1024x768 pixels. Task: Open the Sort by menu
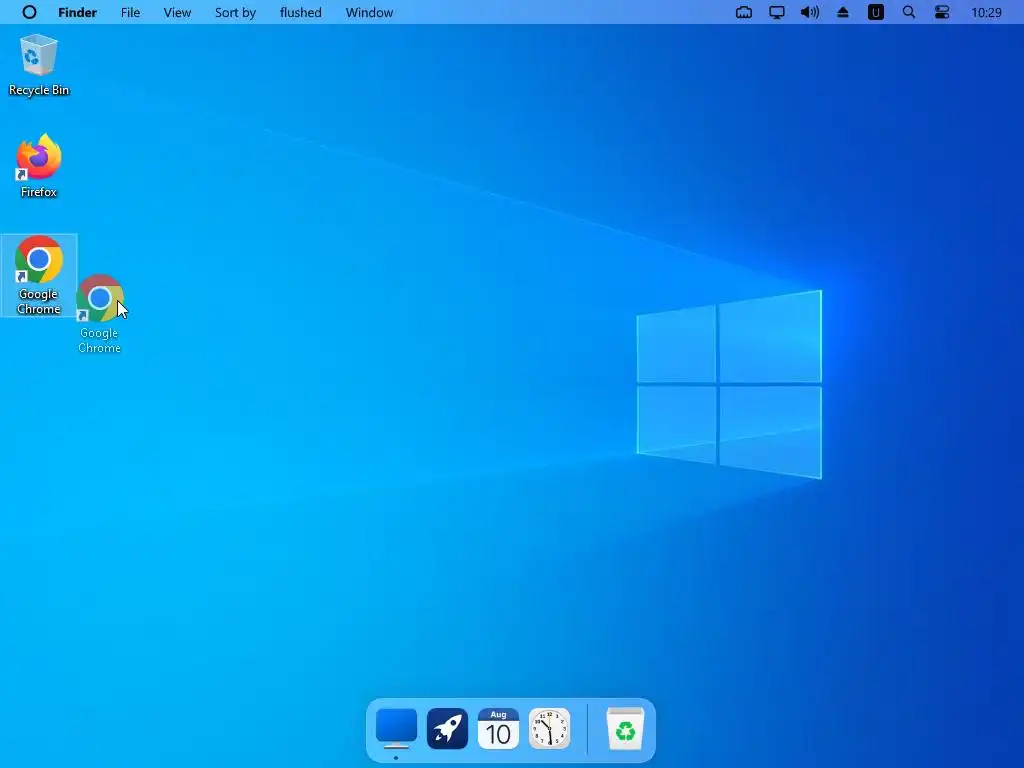pos(235,12)
